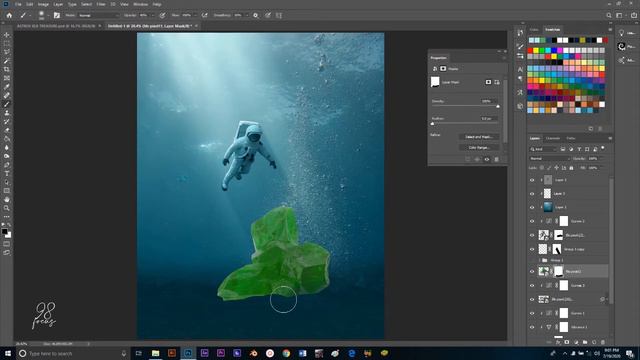Select the Zoom tool

pyautogui.click(x=7, y=208)
